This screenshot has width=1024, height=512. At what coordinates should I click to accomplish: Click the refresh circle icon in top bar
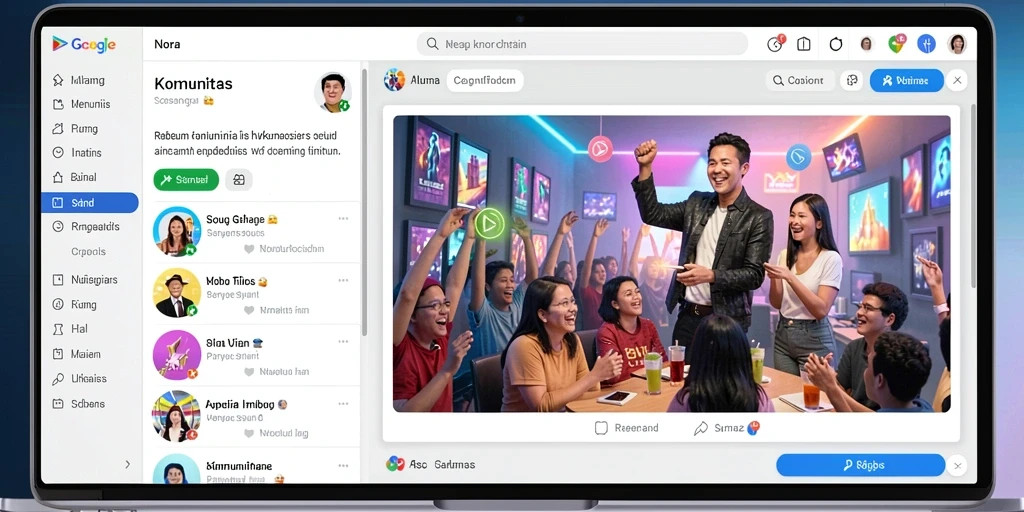(x=836, y=44)
